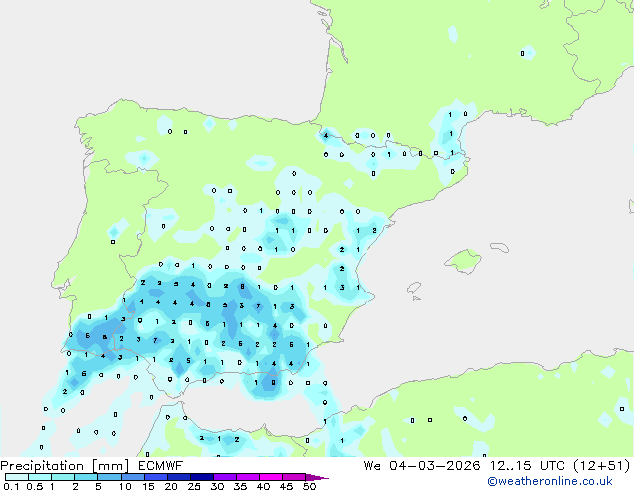Image resolution: width=634 pixels, height=490 pixels.
Task: Click the 'Precipitation' title text
Action: coord(42,466)
